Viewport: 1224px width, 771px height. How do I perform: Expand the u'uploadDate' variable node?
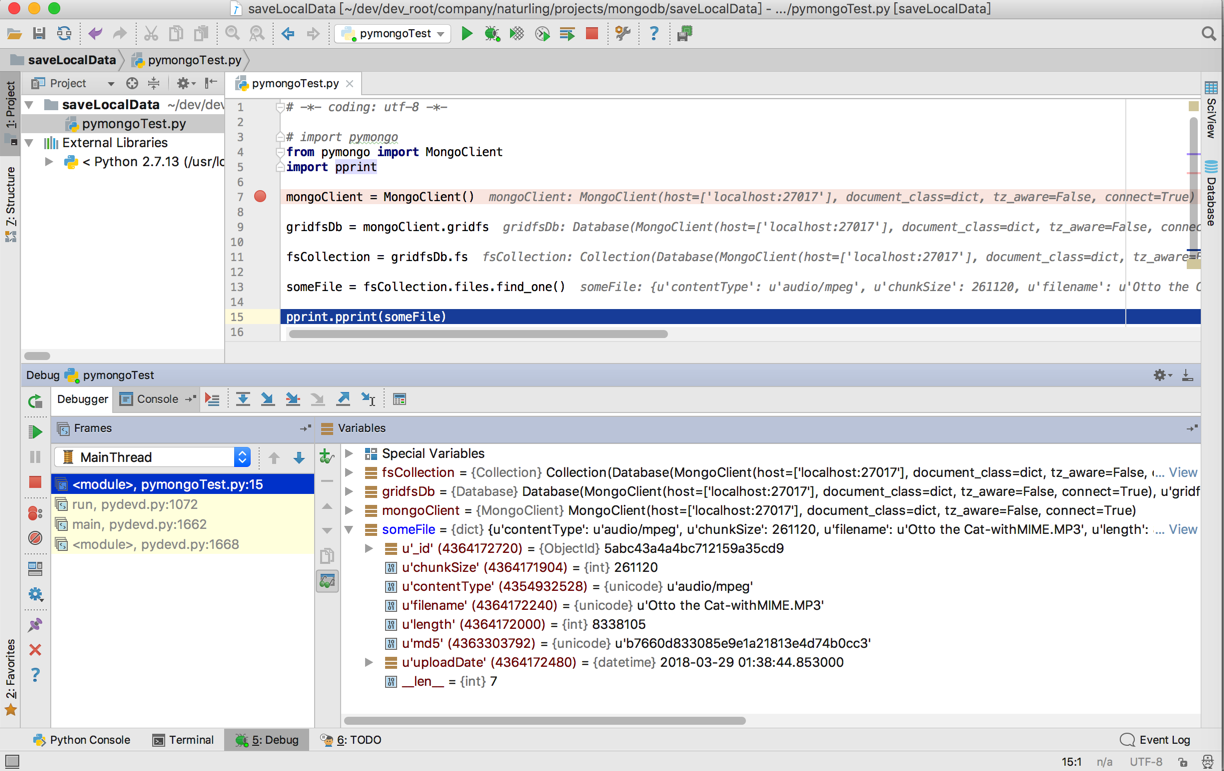[x=369, y=662]
